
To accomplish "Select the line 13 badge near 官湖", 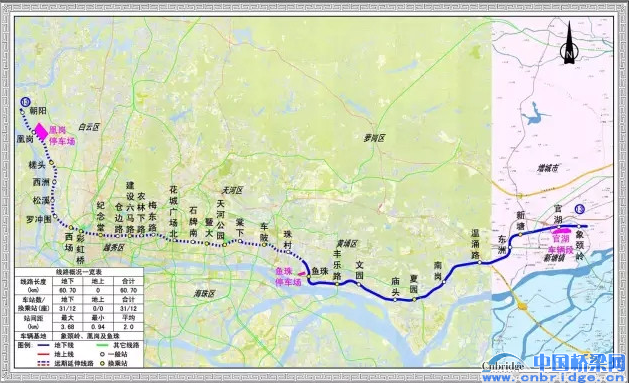I will 579,209.
